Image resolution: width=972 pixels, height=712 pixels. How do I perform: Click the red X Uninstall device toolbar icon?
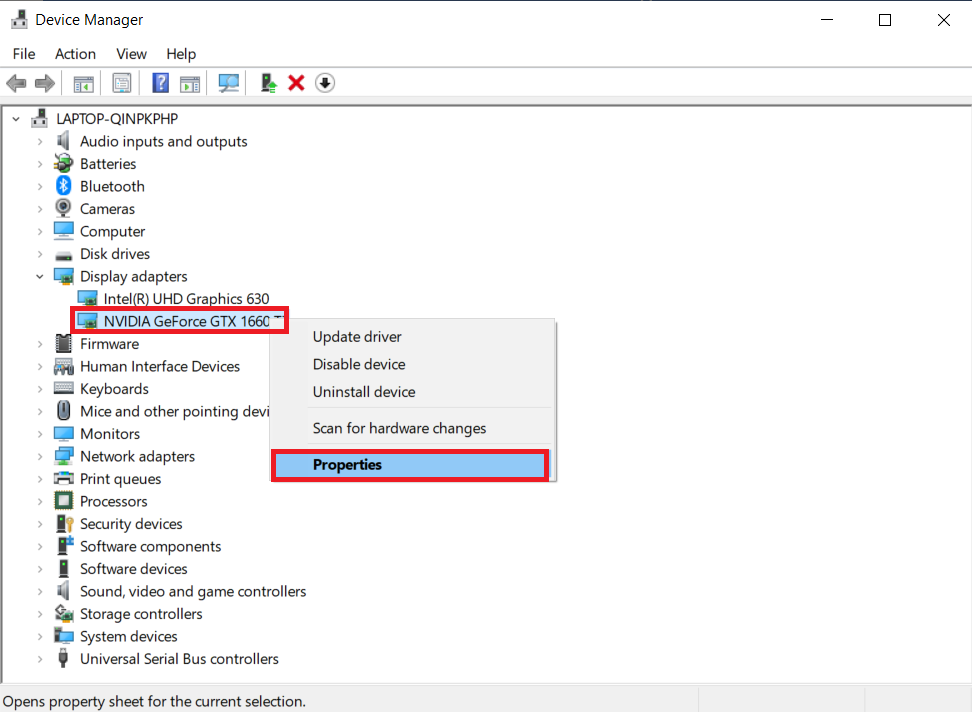(296, 83)
